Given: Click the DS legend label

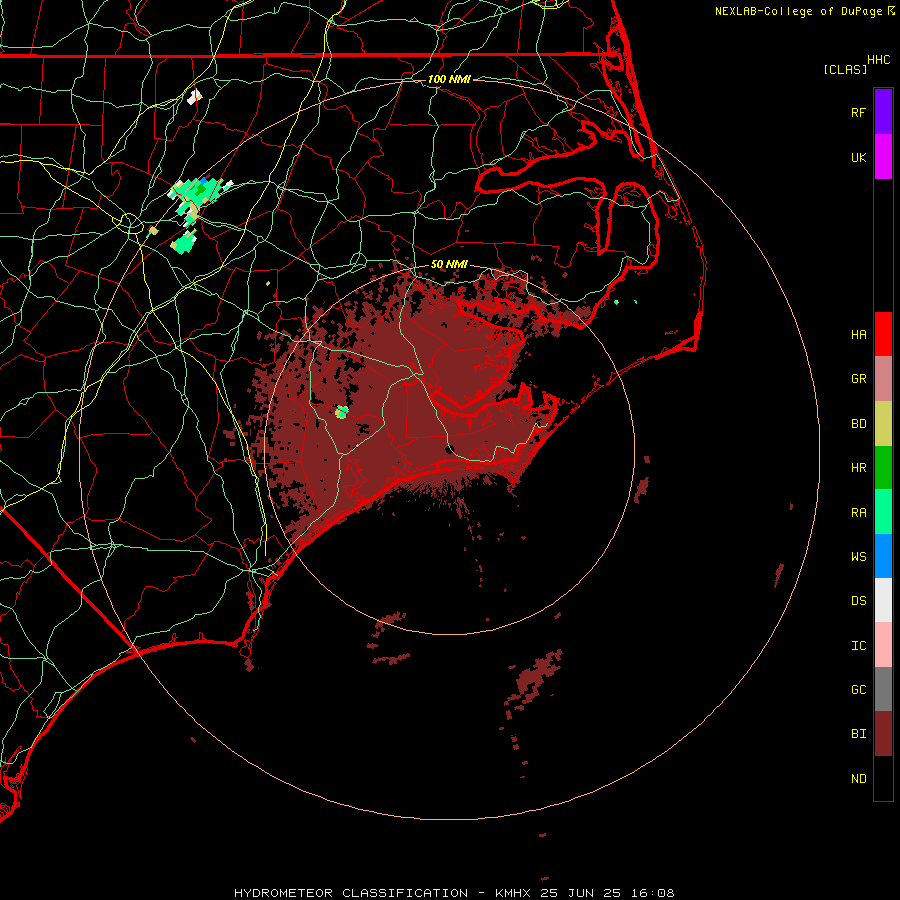Looking at the screenshot, I should pyautogui.click(x=858, y=601).
